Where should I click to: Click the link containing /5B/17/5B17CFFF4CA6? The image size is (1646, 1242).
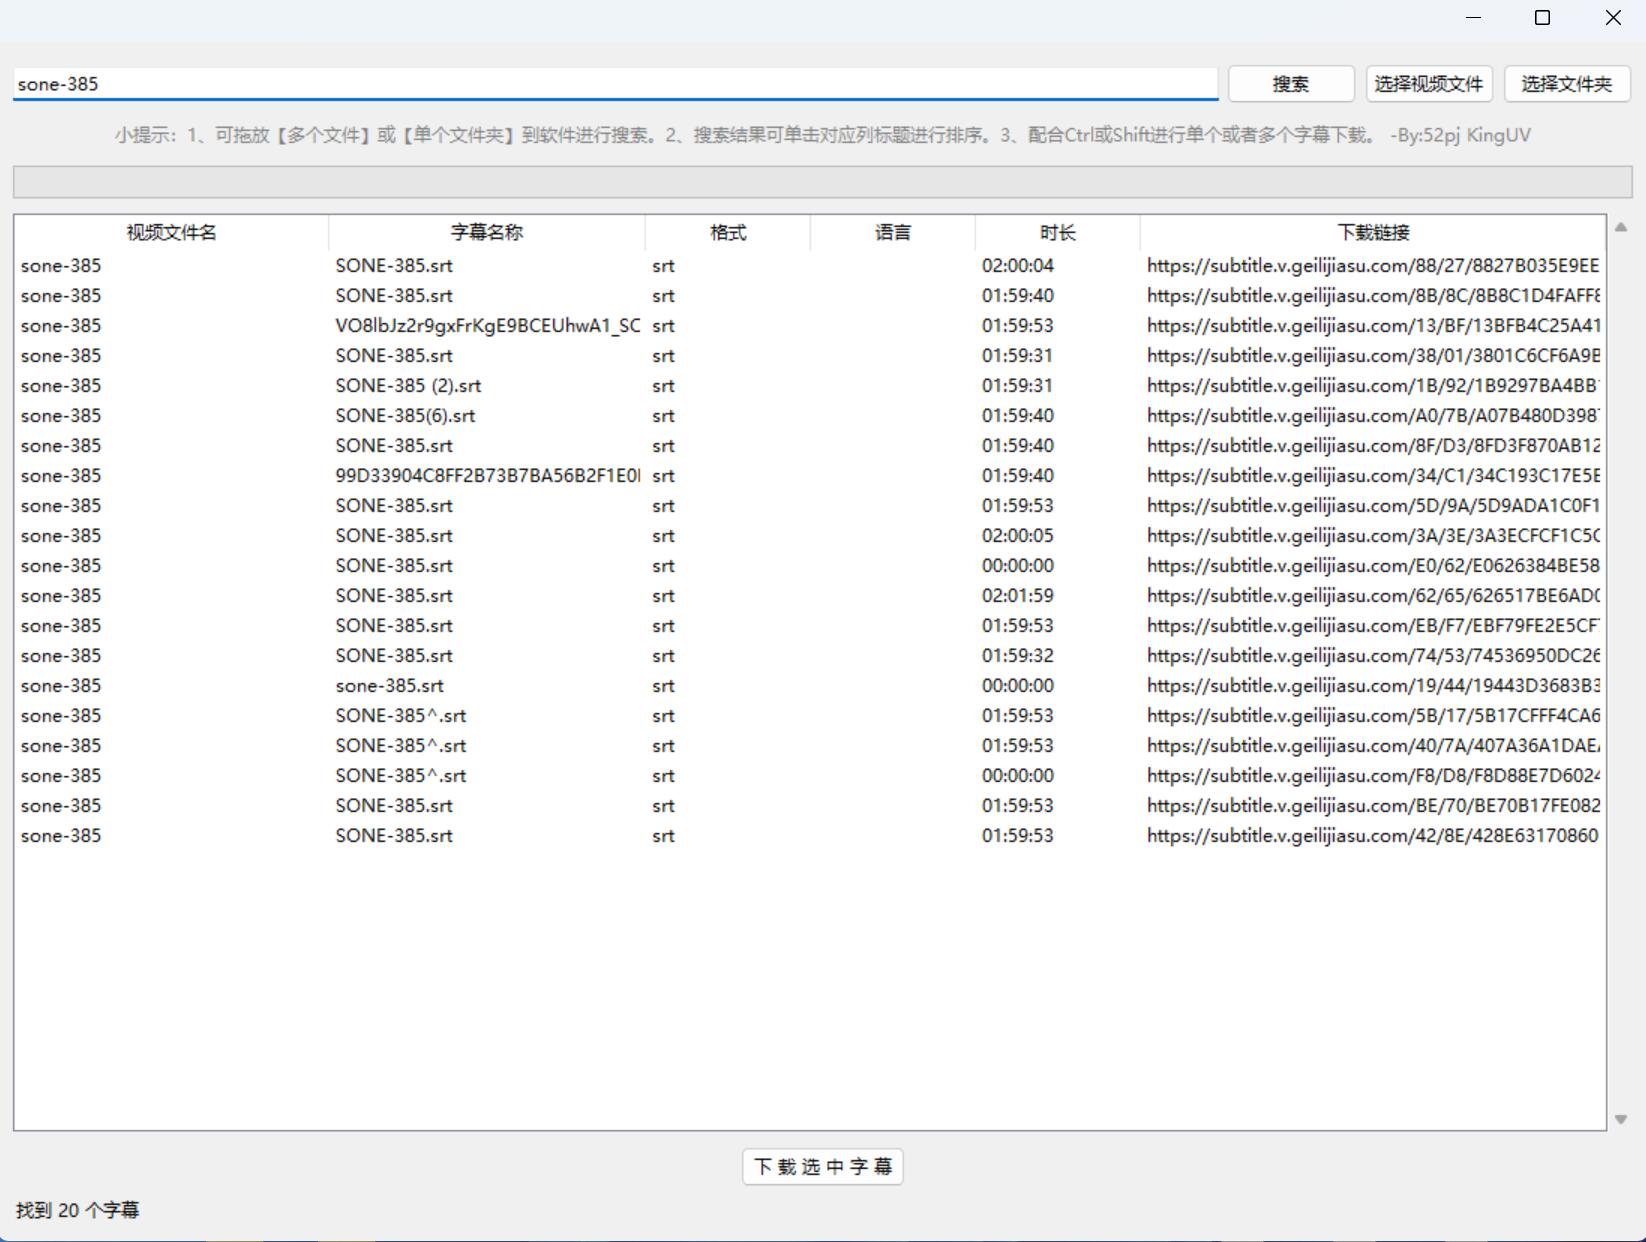tap(1373, 716)
